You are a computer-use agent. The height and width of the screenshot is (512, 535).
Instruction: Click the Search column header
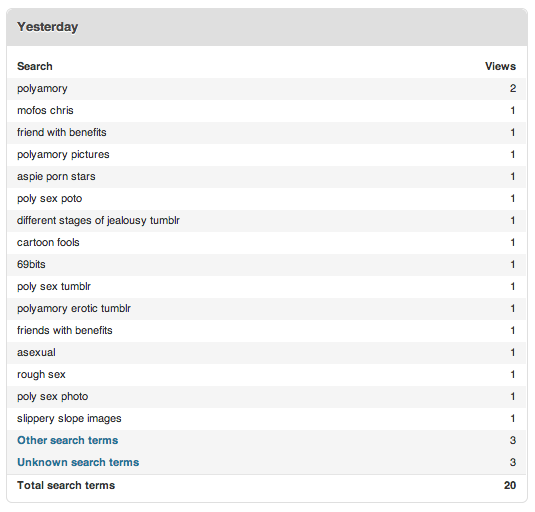pos(35,66)
